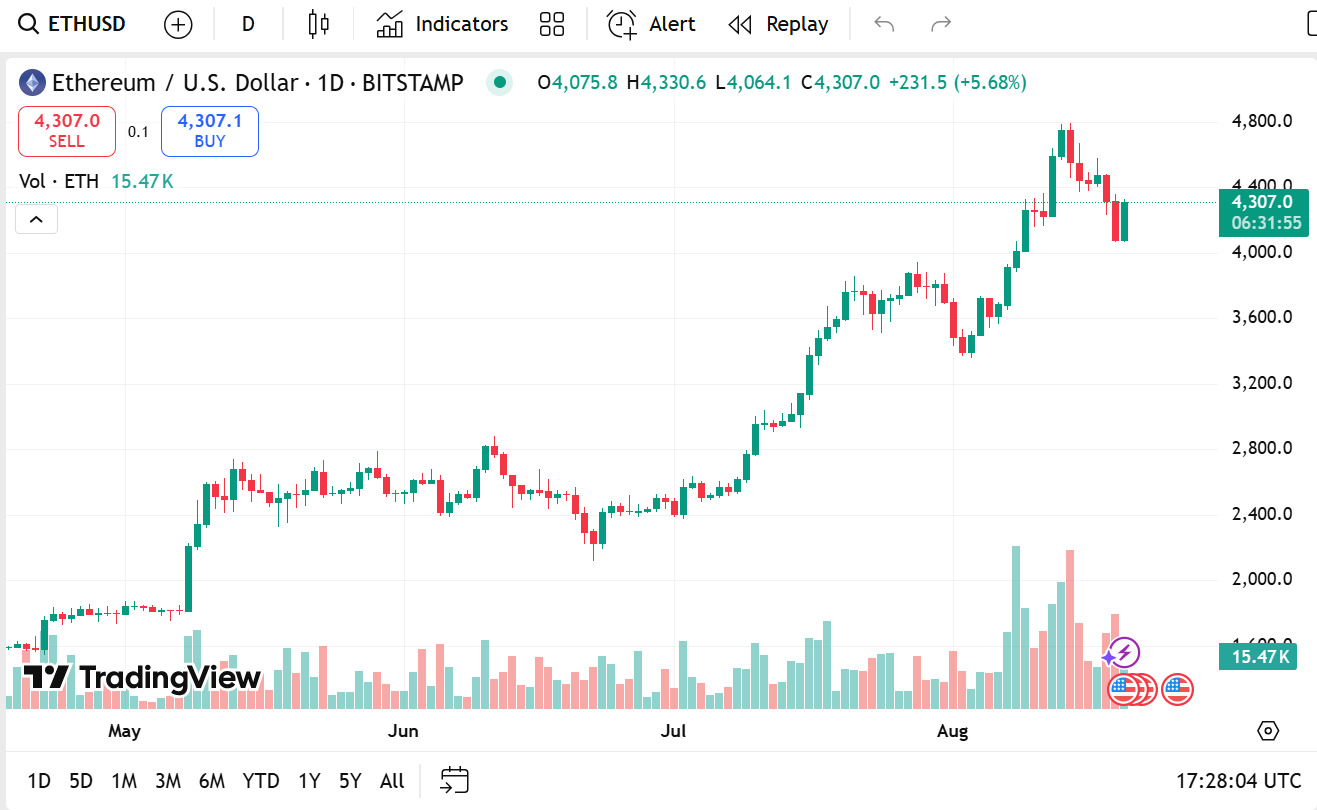This screenshot has width=1317, height=810.
Task: Open chart settings hexagon icon near the price axis
Action: pyautogui.click(x=1268, y=731)
